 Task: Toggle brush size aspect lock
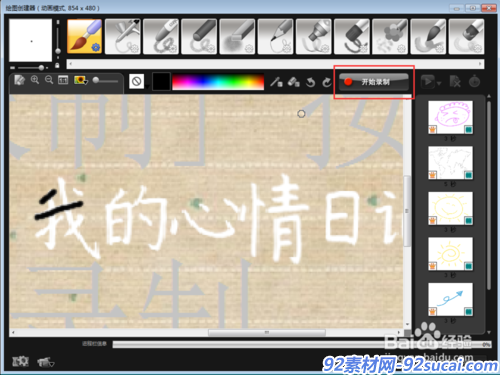(x=57, y=65)
